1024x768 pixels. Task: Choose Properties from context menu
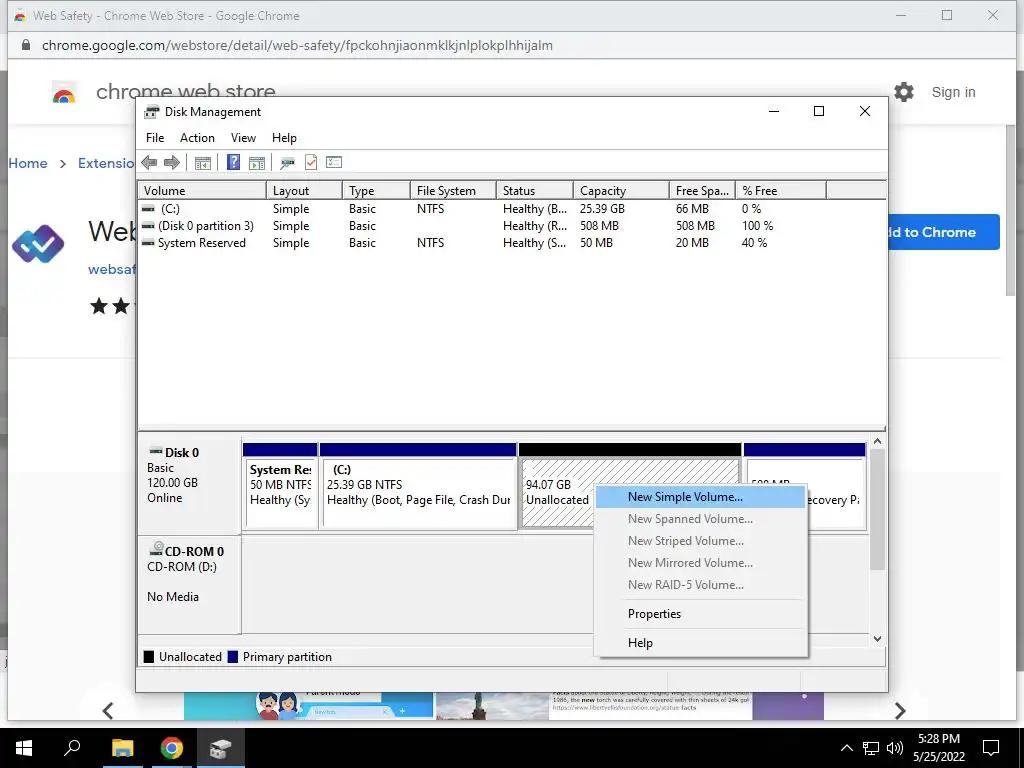click(x=701, y=614)
